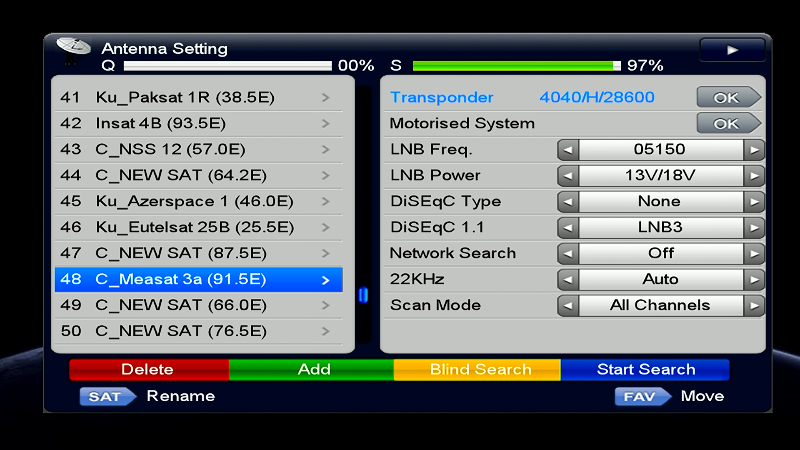
Task: Click the DiSEqC 1.1 value LNB3
Action: tap(661, 228)
